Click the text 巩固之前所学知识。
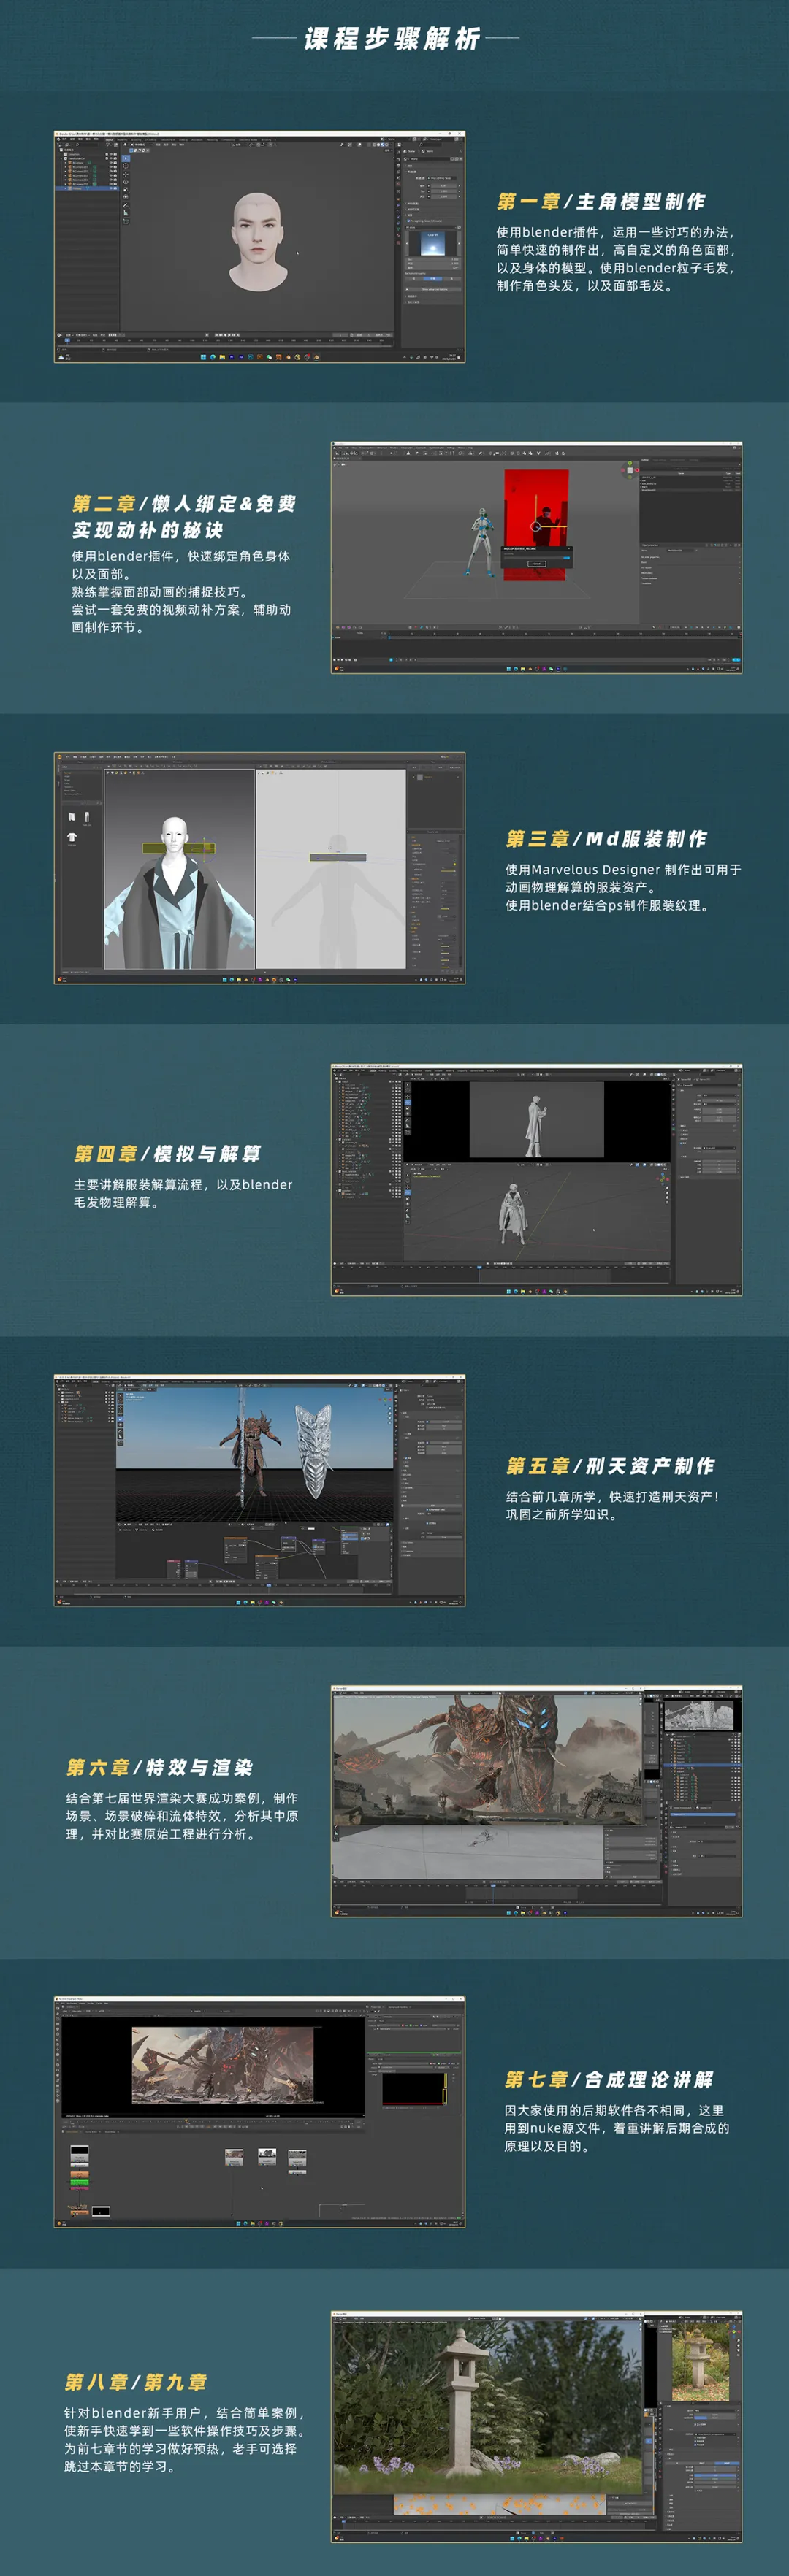Image resolution: width=789 pixels, height=2576 pixels. tap(563, 1515)
